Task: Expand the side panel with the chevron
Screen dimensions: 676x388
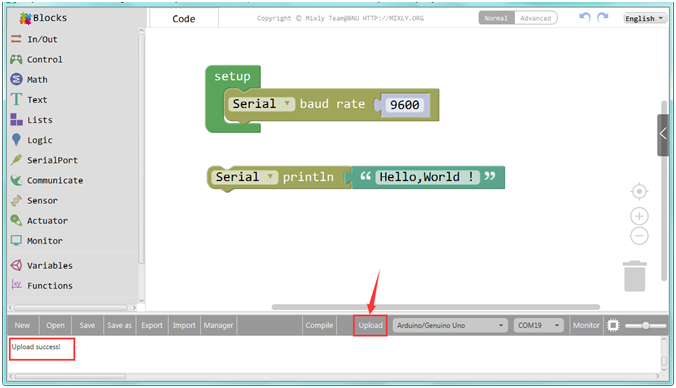Action: click(x=663, y=135)
